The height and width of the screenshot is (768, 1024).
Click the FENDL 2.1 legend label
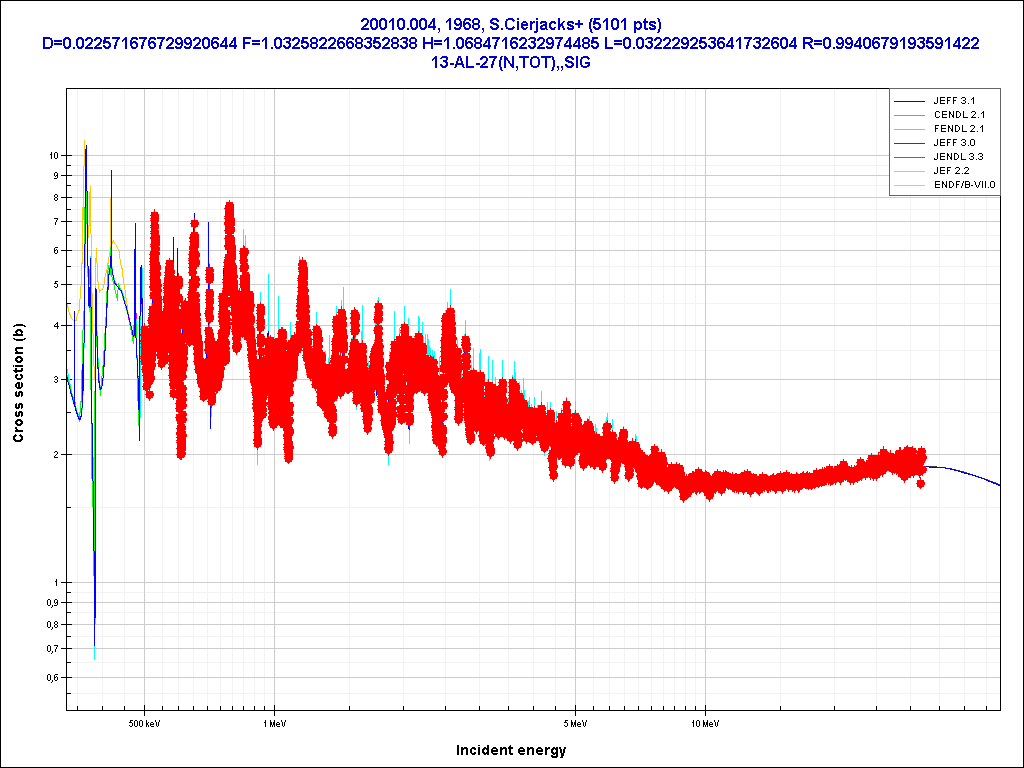coord(957,129)
